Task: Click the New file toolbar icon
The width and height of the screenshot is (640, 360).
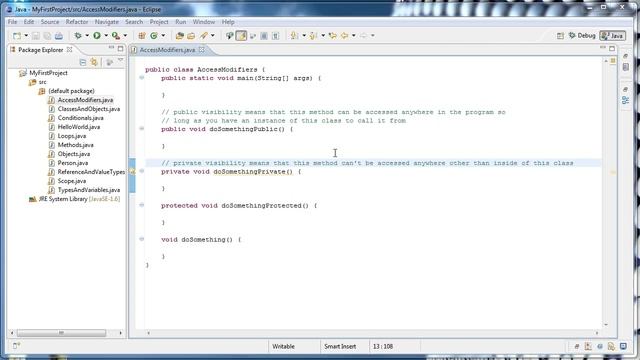Action: coord(17,36)
